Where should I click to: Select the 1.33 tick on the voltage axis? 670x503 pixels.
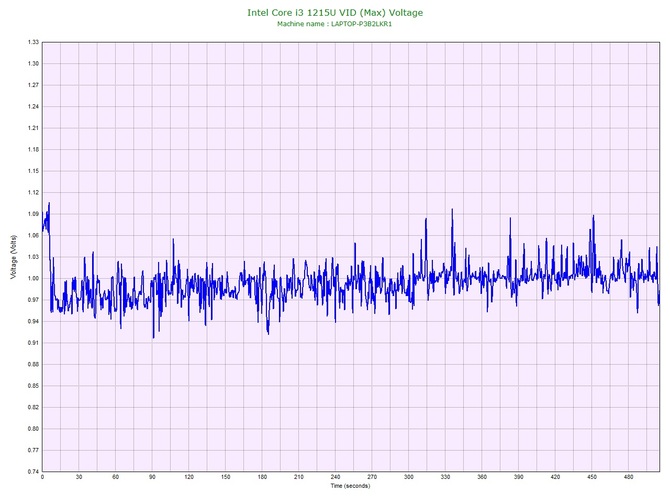click(x=33, y=43)
